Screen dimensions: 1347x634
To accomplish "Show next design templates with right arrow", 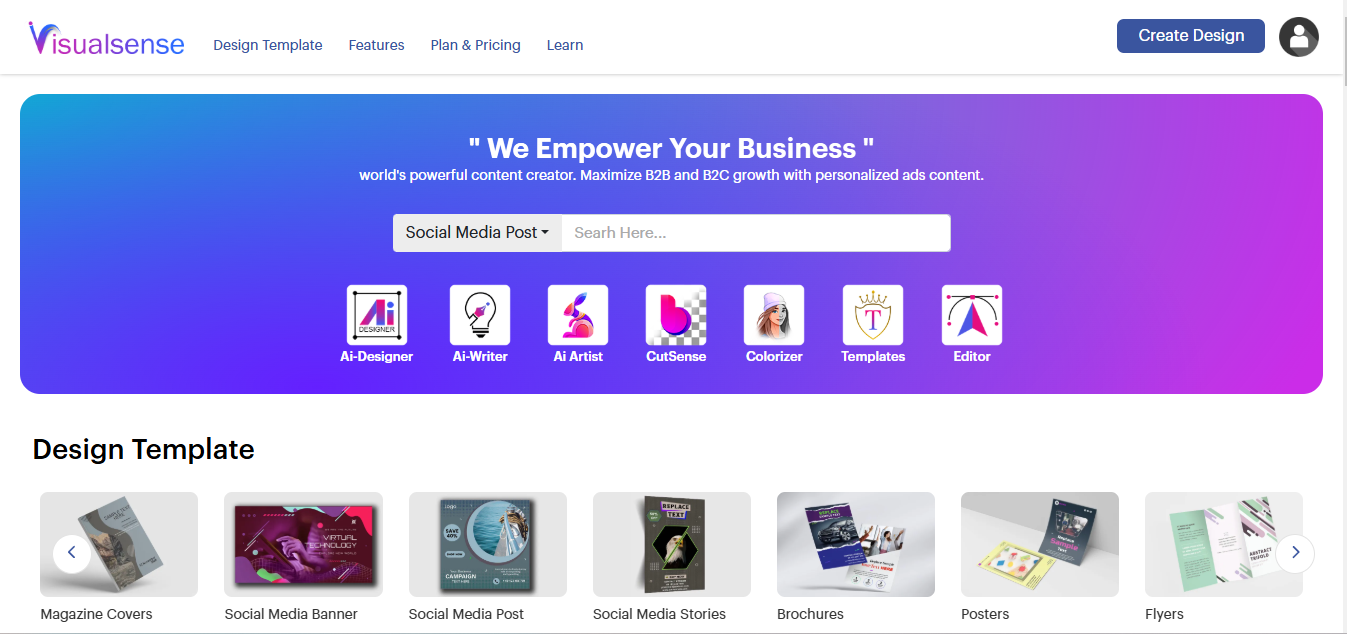I will click(1295, 552).
